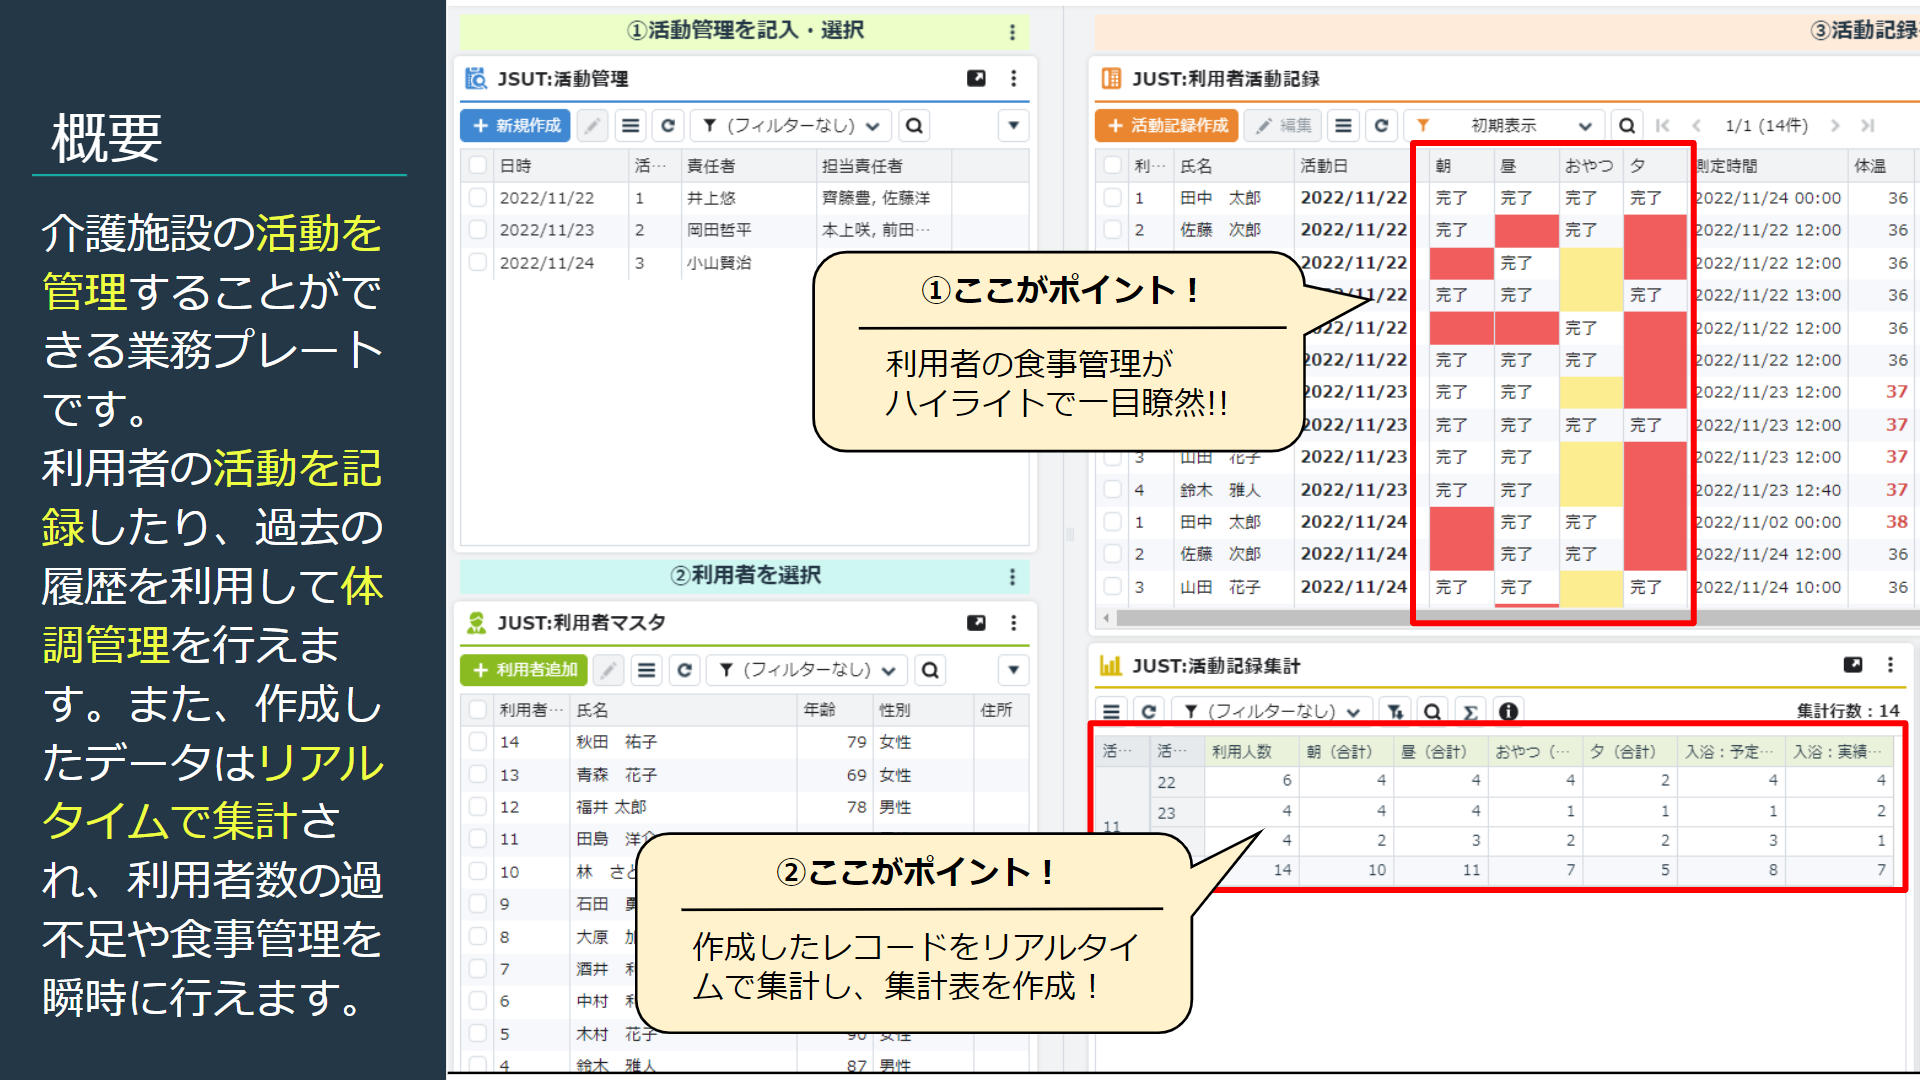Click the expand icon on JUST:活動管理 header
This screenshot has width=1920, height=1080.
click(976, 78)
